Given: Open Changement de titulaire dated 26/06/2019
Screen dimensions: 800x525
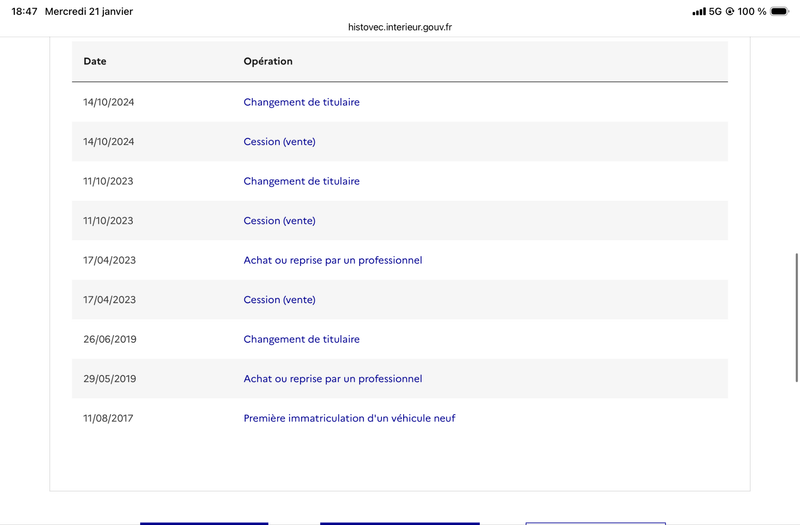Looking at the screenshot, I should [301, 339].
